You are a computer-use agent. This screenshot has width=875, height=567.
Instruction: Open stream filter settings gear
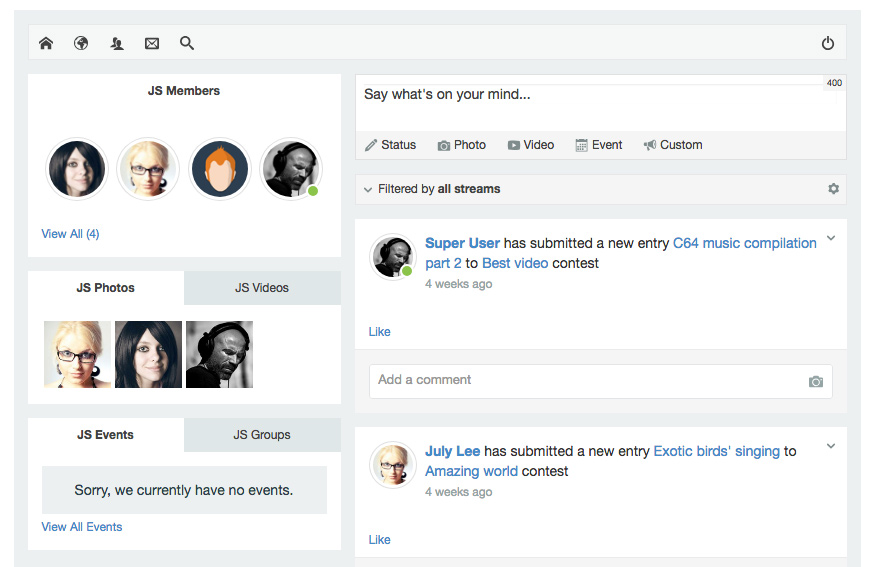coord(833,189)
